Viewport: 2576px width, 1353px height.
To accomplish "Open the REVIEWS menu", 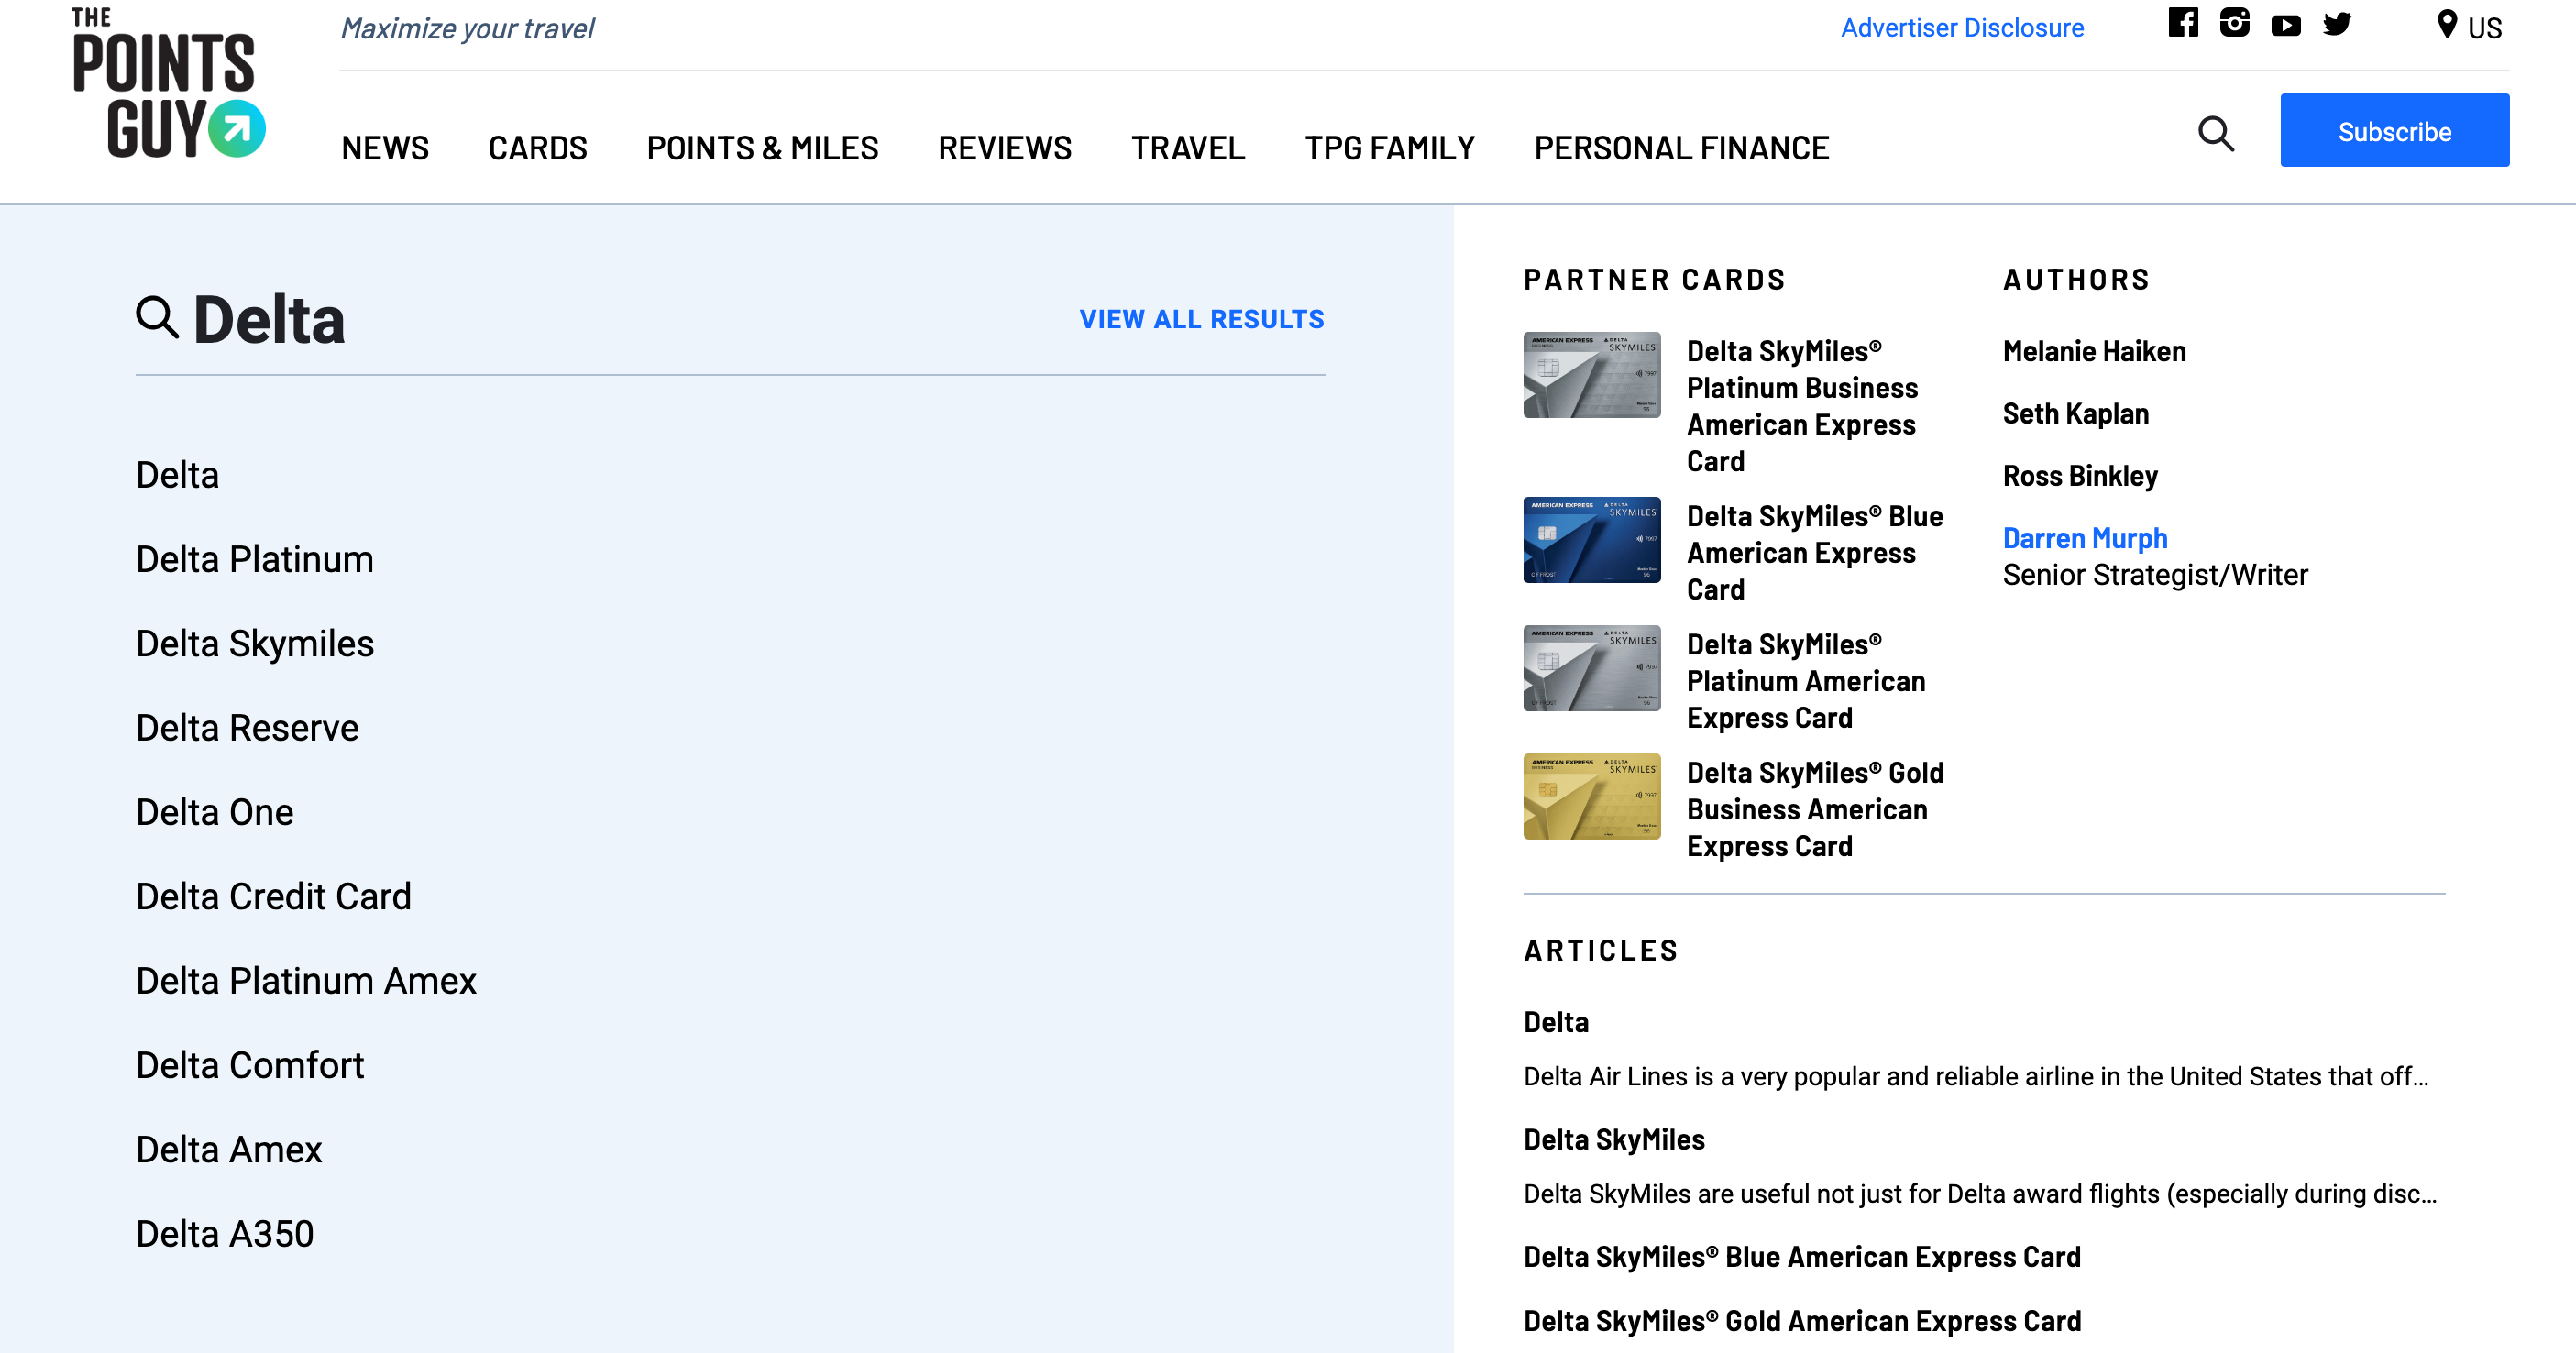I will (x=1004, y=148).
